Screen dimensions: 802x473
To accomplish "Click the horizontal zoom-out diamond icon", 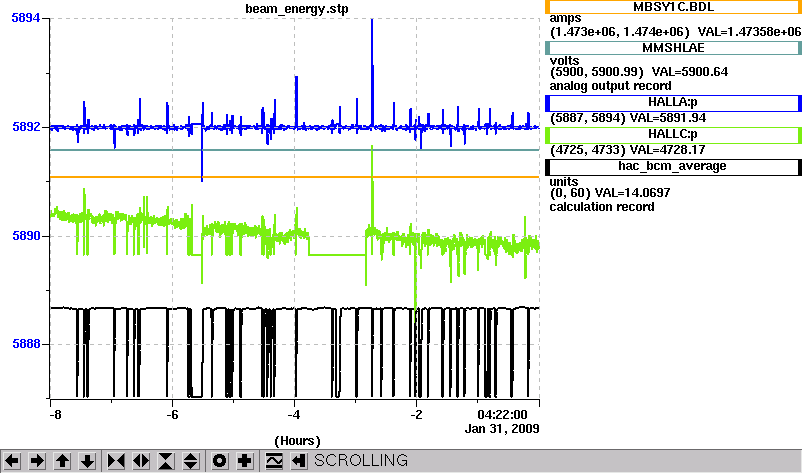I will 141,461.
